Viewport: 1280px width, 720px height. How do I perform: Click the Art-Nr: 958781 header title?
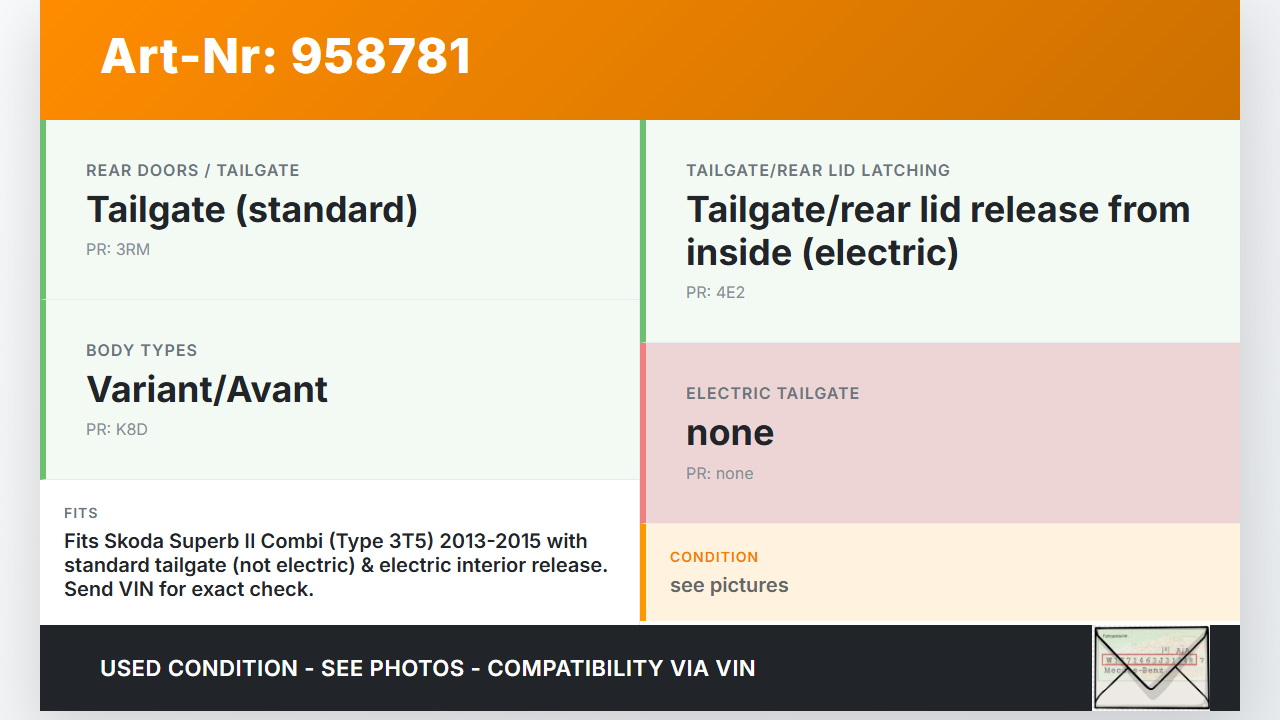tap(286, 56)
